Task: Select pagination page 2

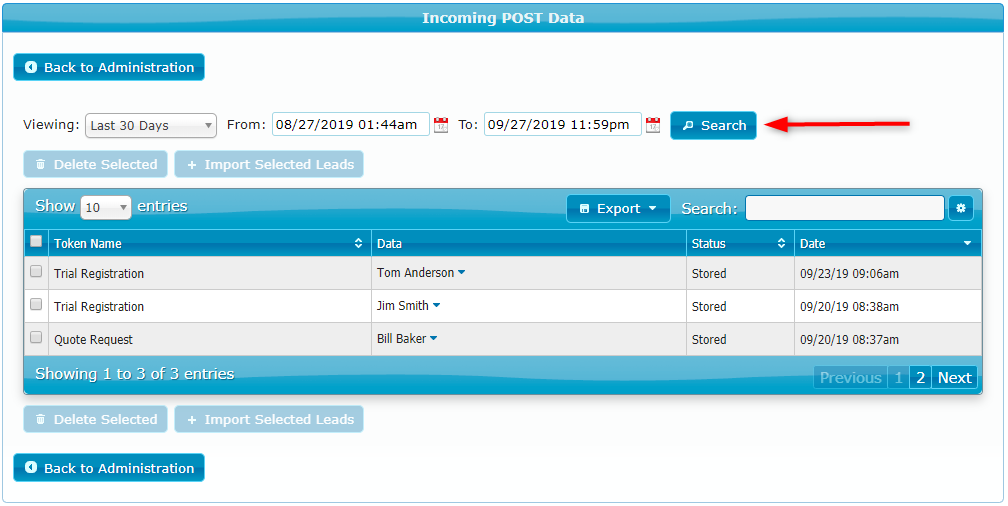Action: 920,377
